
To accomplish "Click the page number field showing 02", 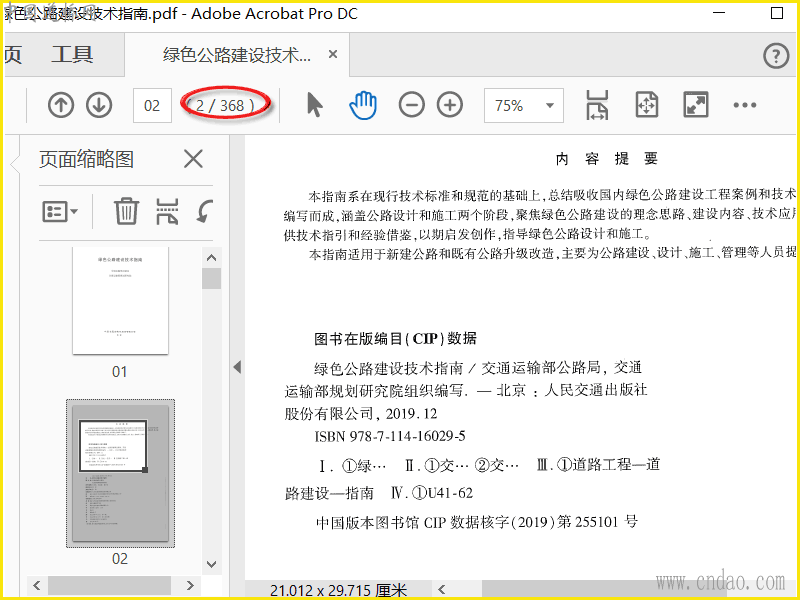I will (x=152, y=106).
